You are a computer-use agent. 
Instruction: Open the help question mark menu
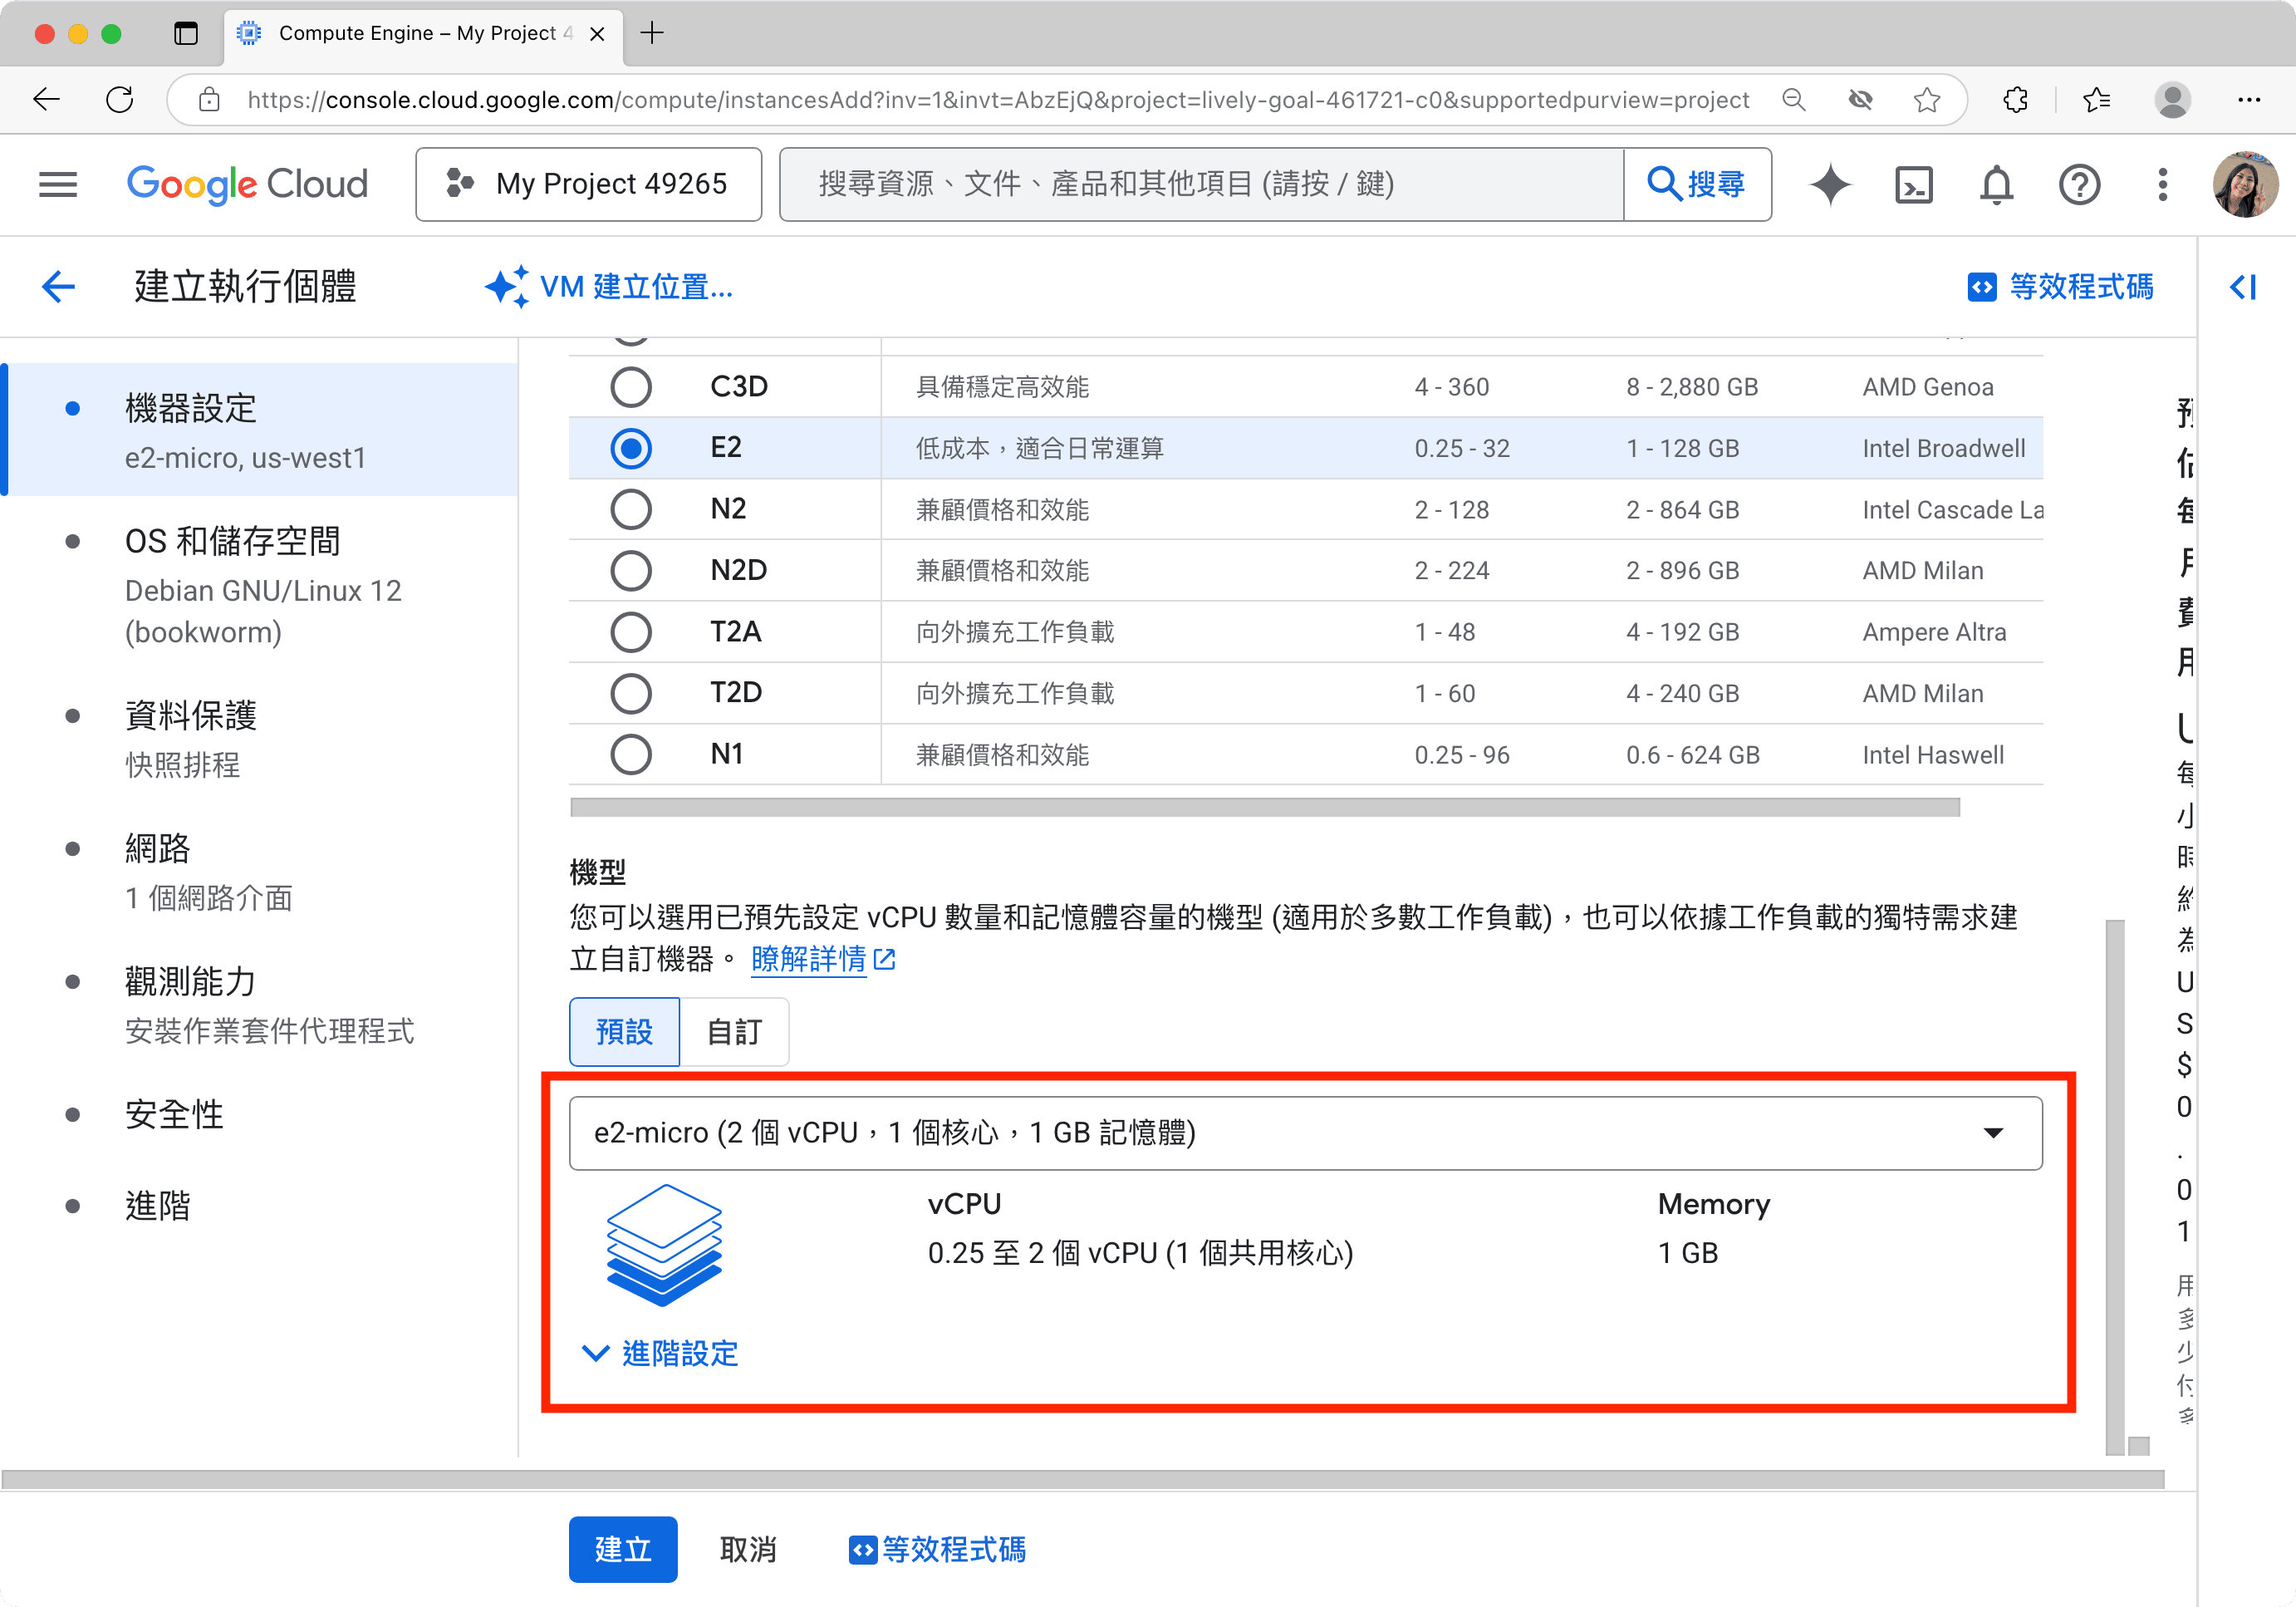[2079, 185]
